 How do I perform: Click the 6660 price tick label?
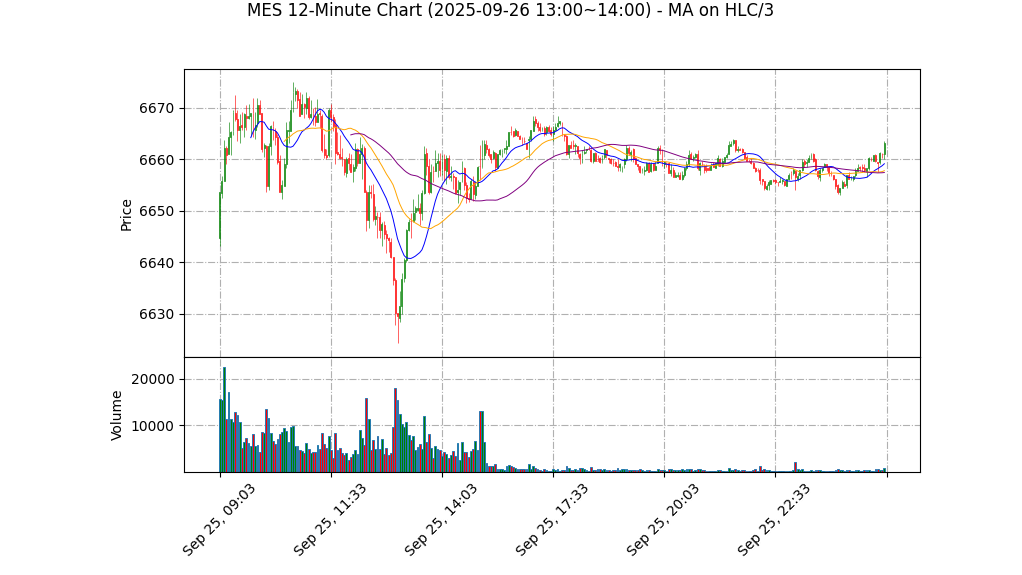click(157, 160)
